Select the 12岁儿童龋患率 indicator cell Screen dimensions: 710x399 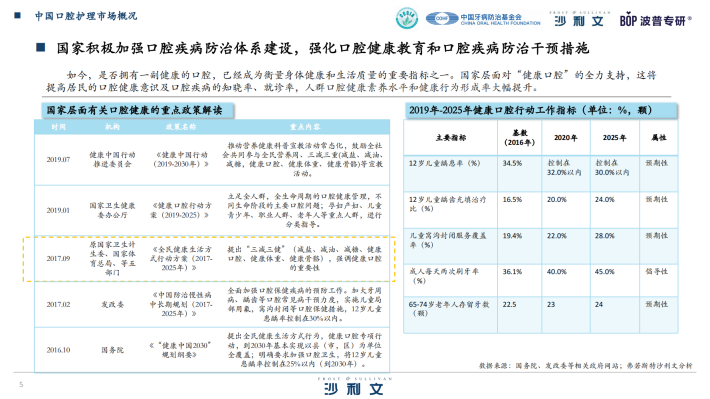[x=445, y=163]
